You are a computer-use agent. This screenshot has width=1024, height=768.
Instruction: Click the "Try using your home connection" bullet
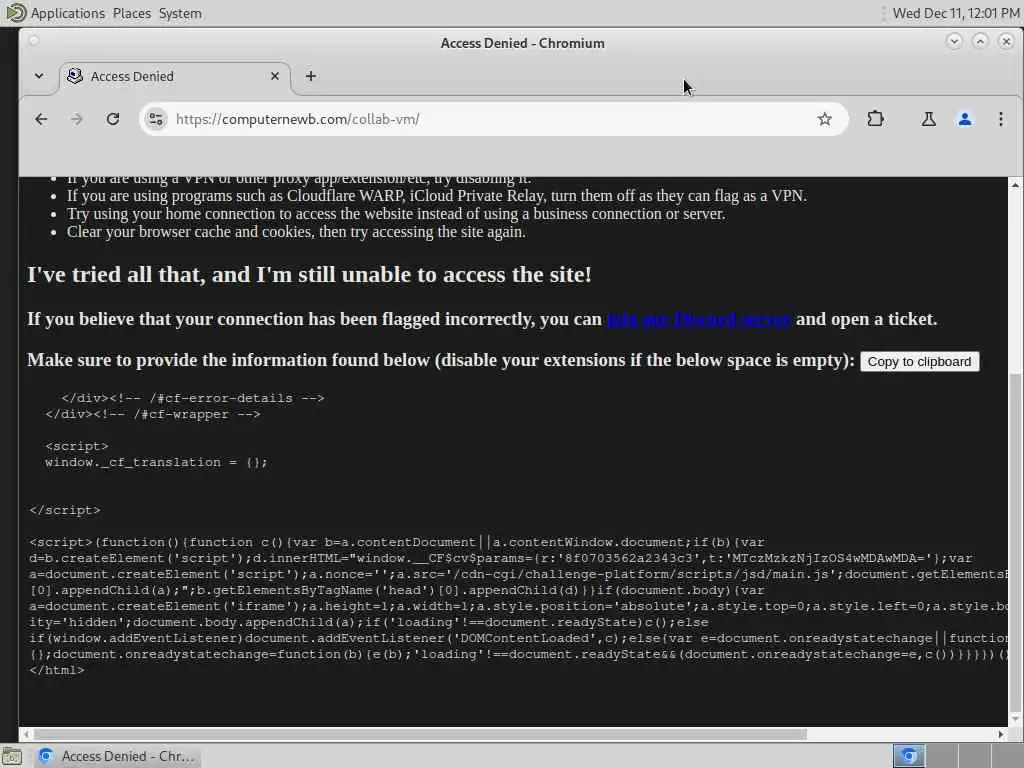point(396,214)
